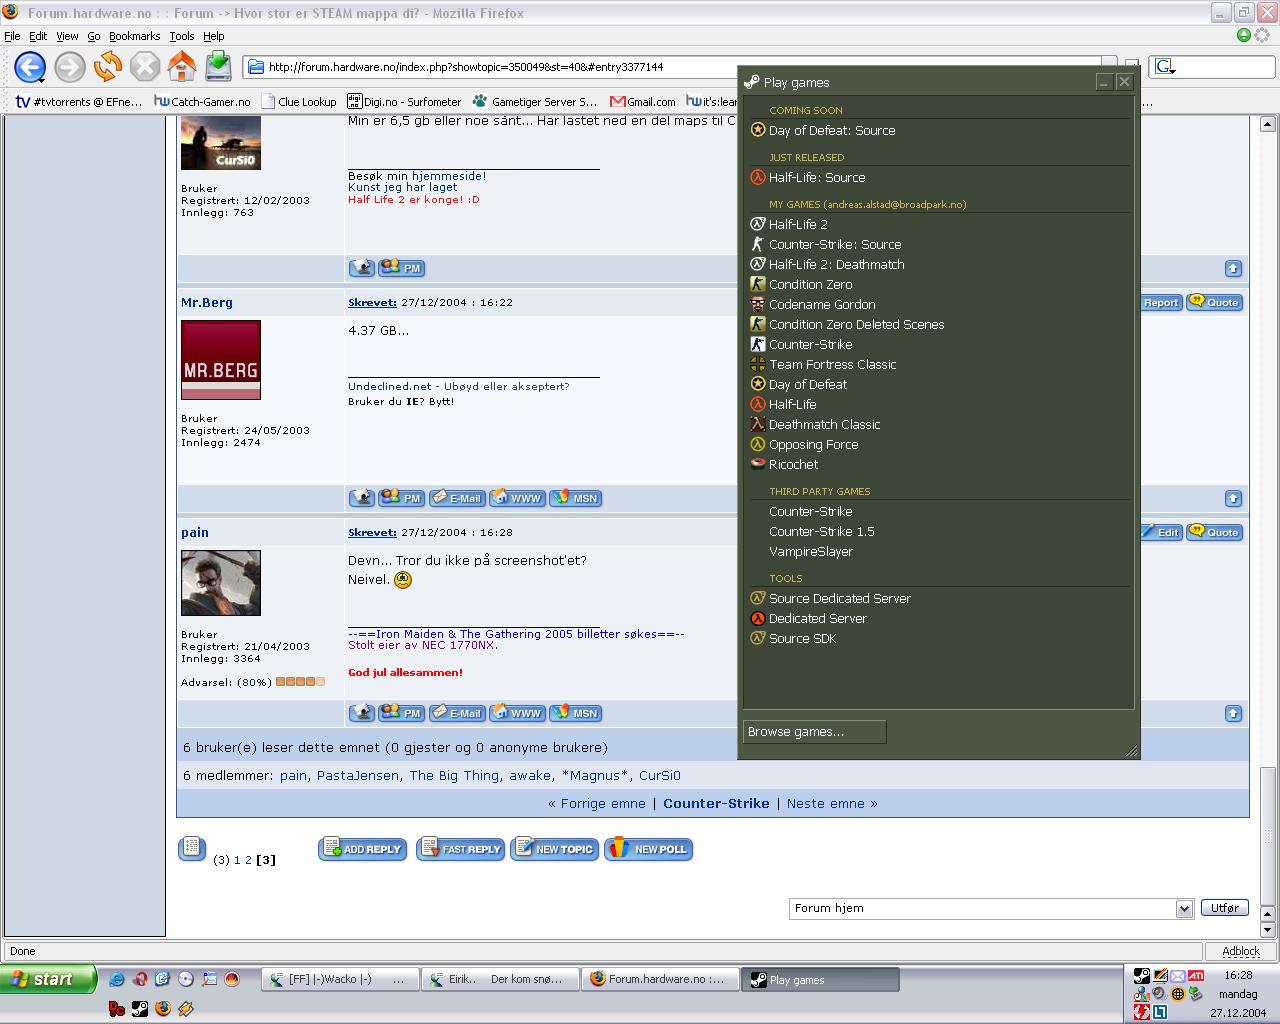The image size is (1280, 1024).
Task: Open the File menu in Firefox
Action: pos(12,36)
